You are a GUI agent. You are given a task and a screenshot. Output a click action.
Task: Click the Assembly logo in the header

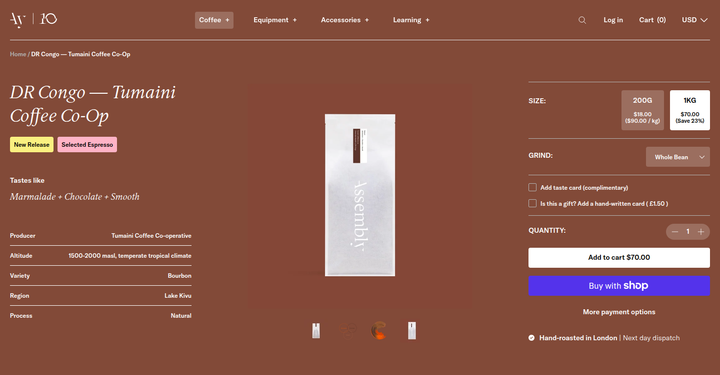(34, 19)
